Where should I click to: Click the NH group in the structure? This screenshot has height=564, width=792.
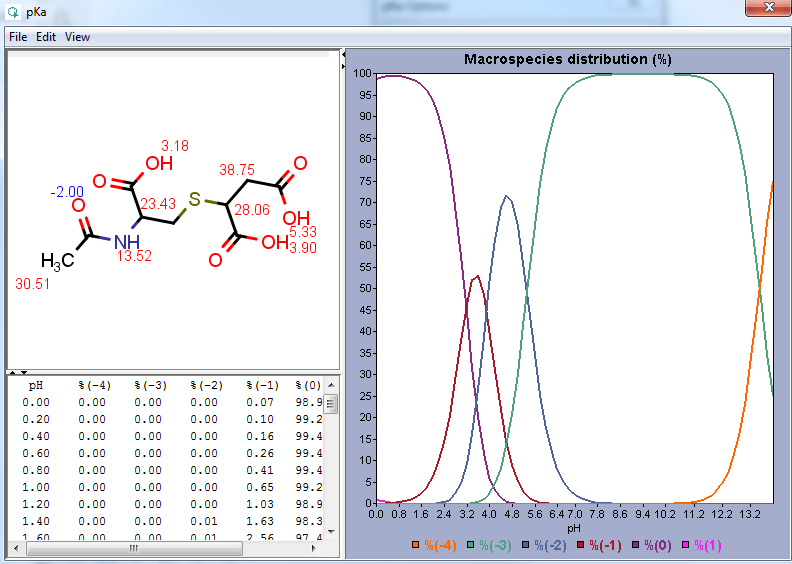coord(126,242)
